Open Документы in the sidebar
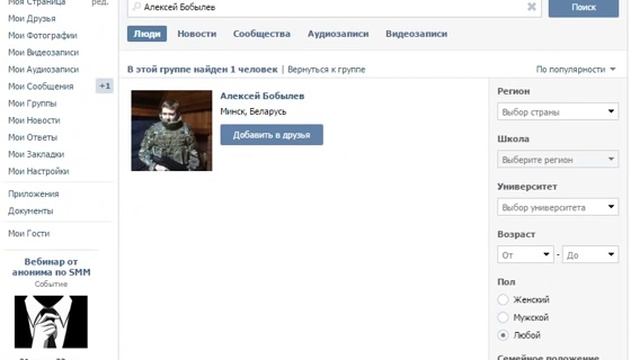Screen dimensions: 640x360 click(31, 211)
